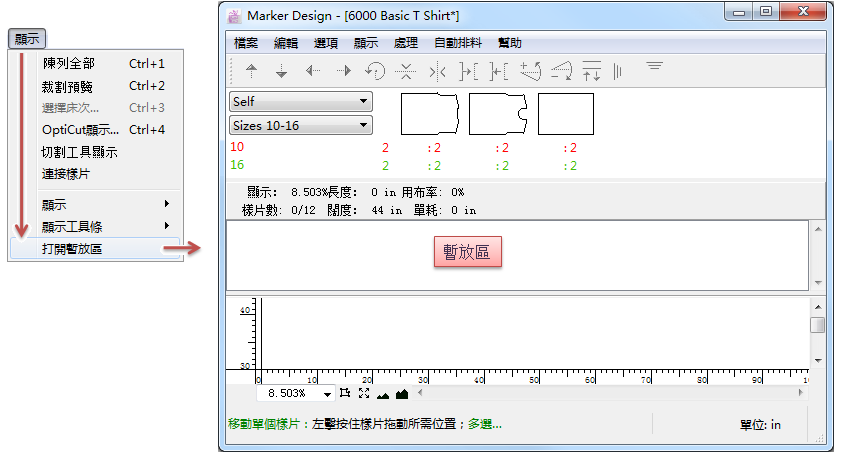This screenshot has height=454, width=841.
Task: Click the small mountains zoom-out icon
Action: 383,394
